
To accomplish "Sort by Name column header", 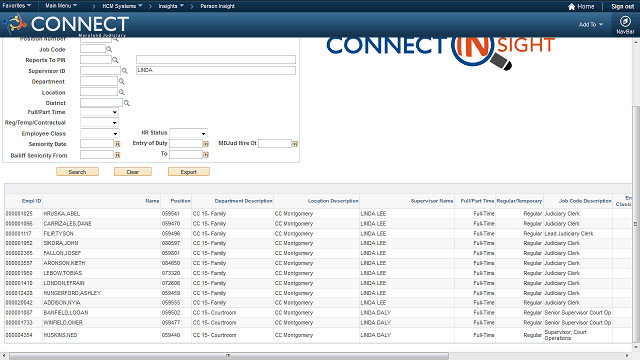I will pos(152,201).
